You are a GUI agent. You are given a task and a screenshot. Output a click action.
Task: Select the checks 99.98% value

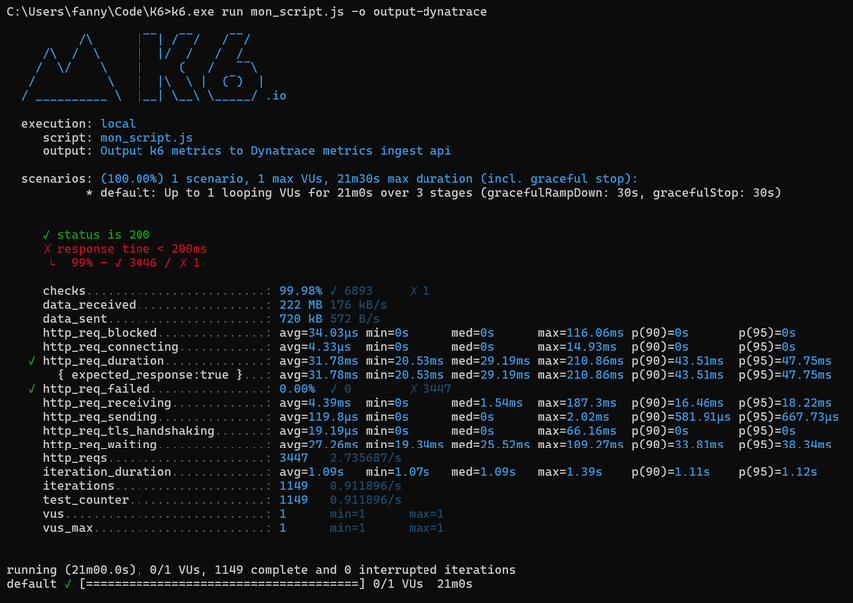[x=303, y=291]
